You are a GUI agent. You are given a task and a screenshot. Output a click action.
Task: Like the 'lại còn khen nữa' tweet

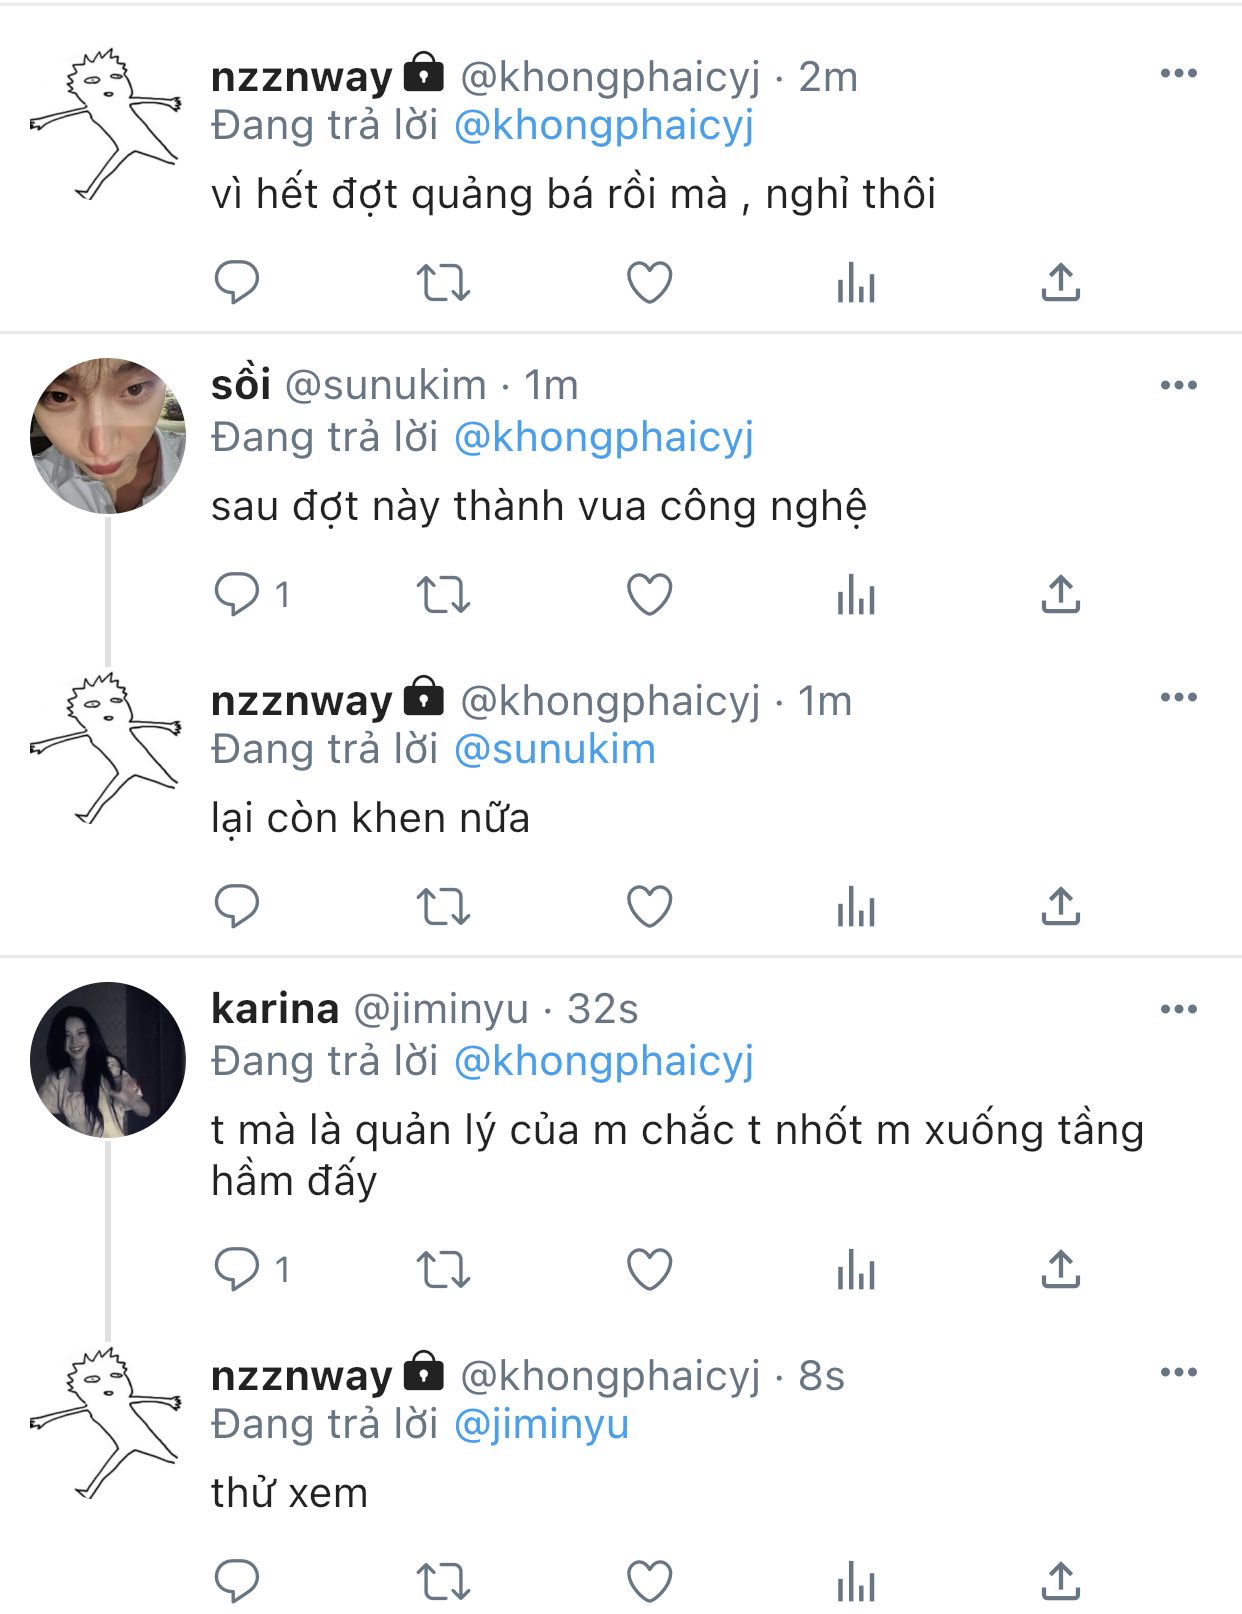coord(649,907)
